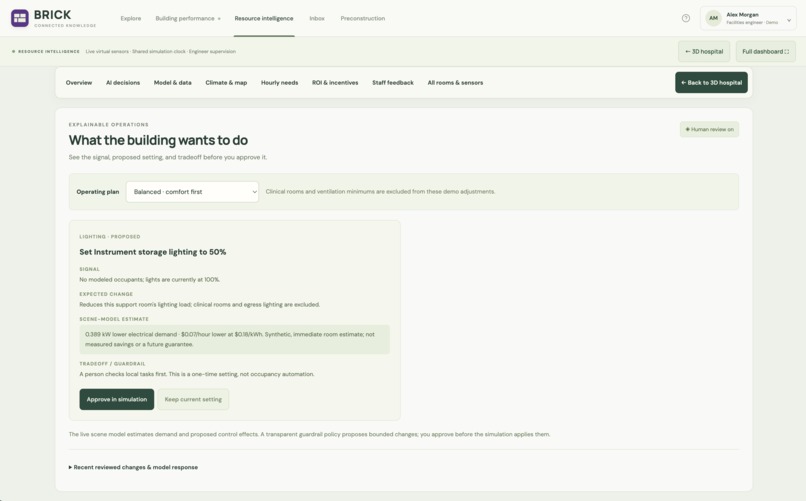Open the Full dashboard button
The image size is (806, 501).
coord(765,51)
